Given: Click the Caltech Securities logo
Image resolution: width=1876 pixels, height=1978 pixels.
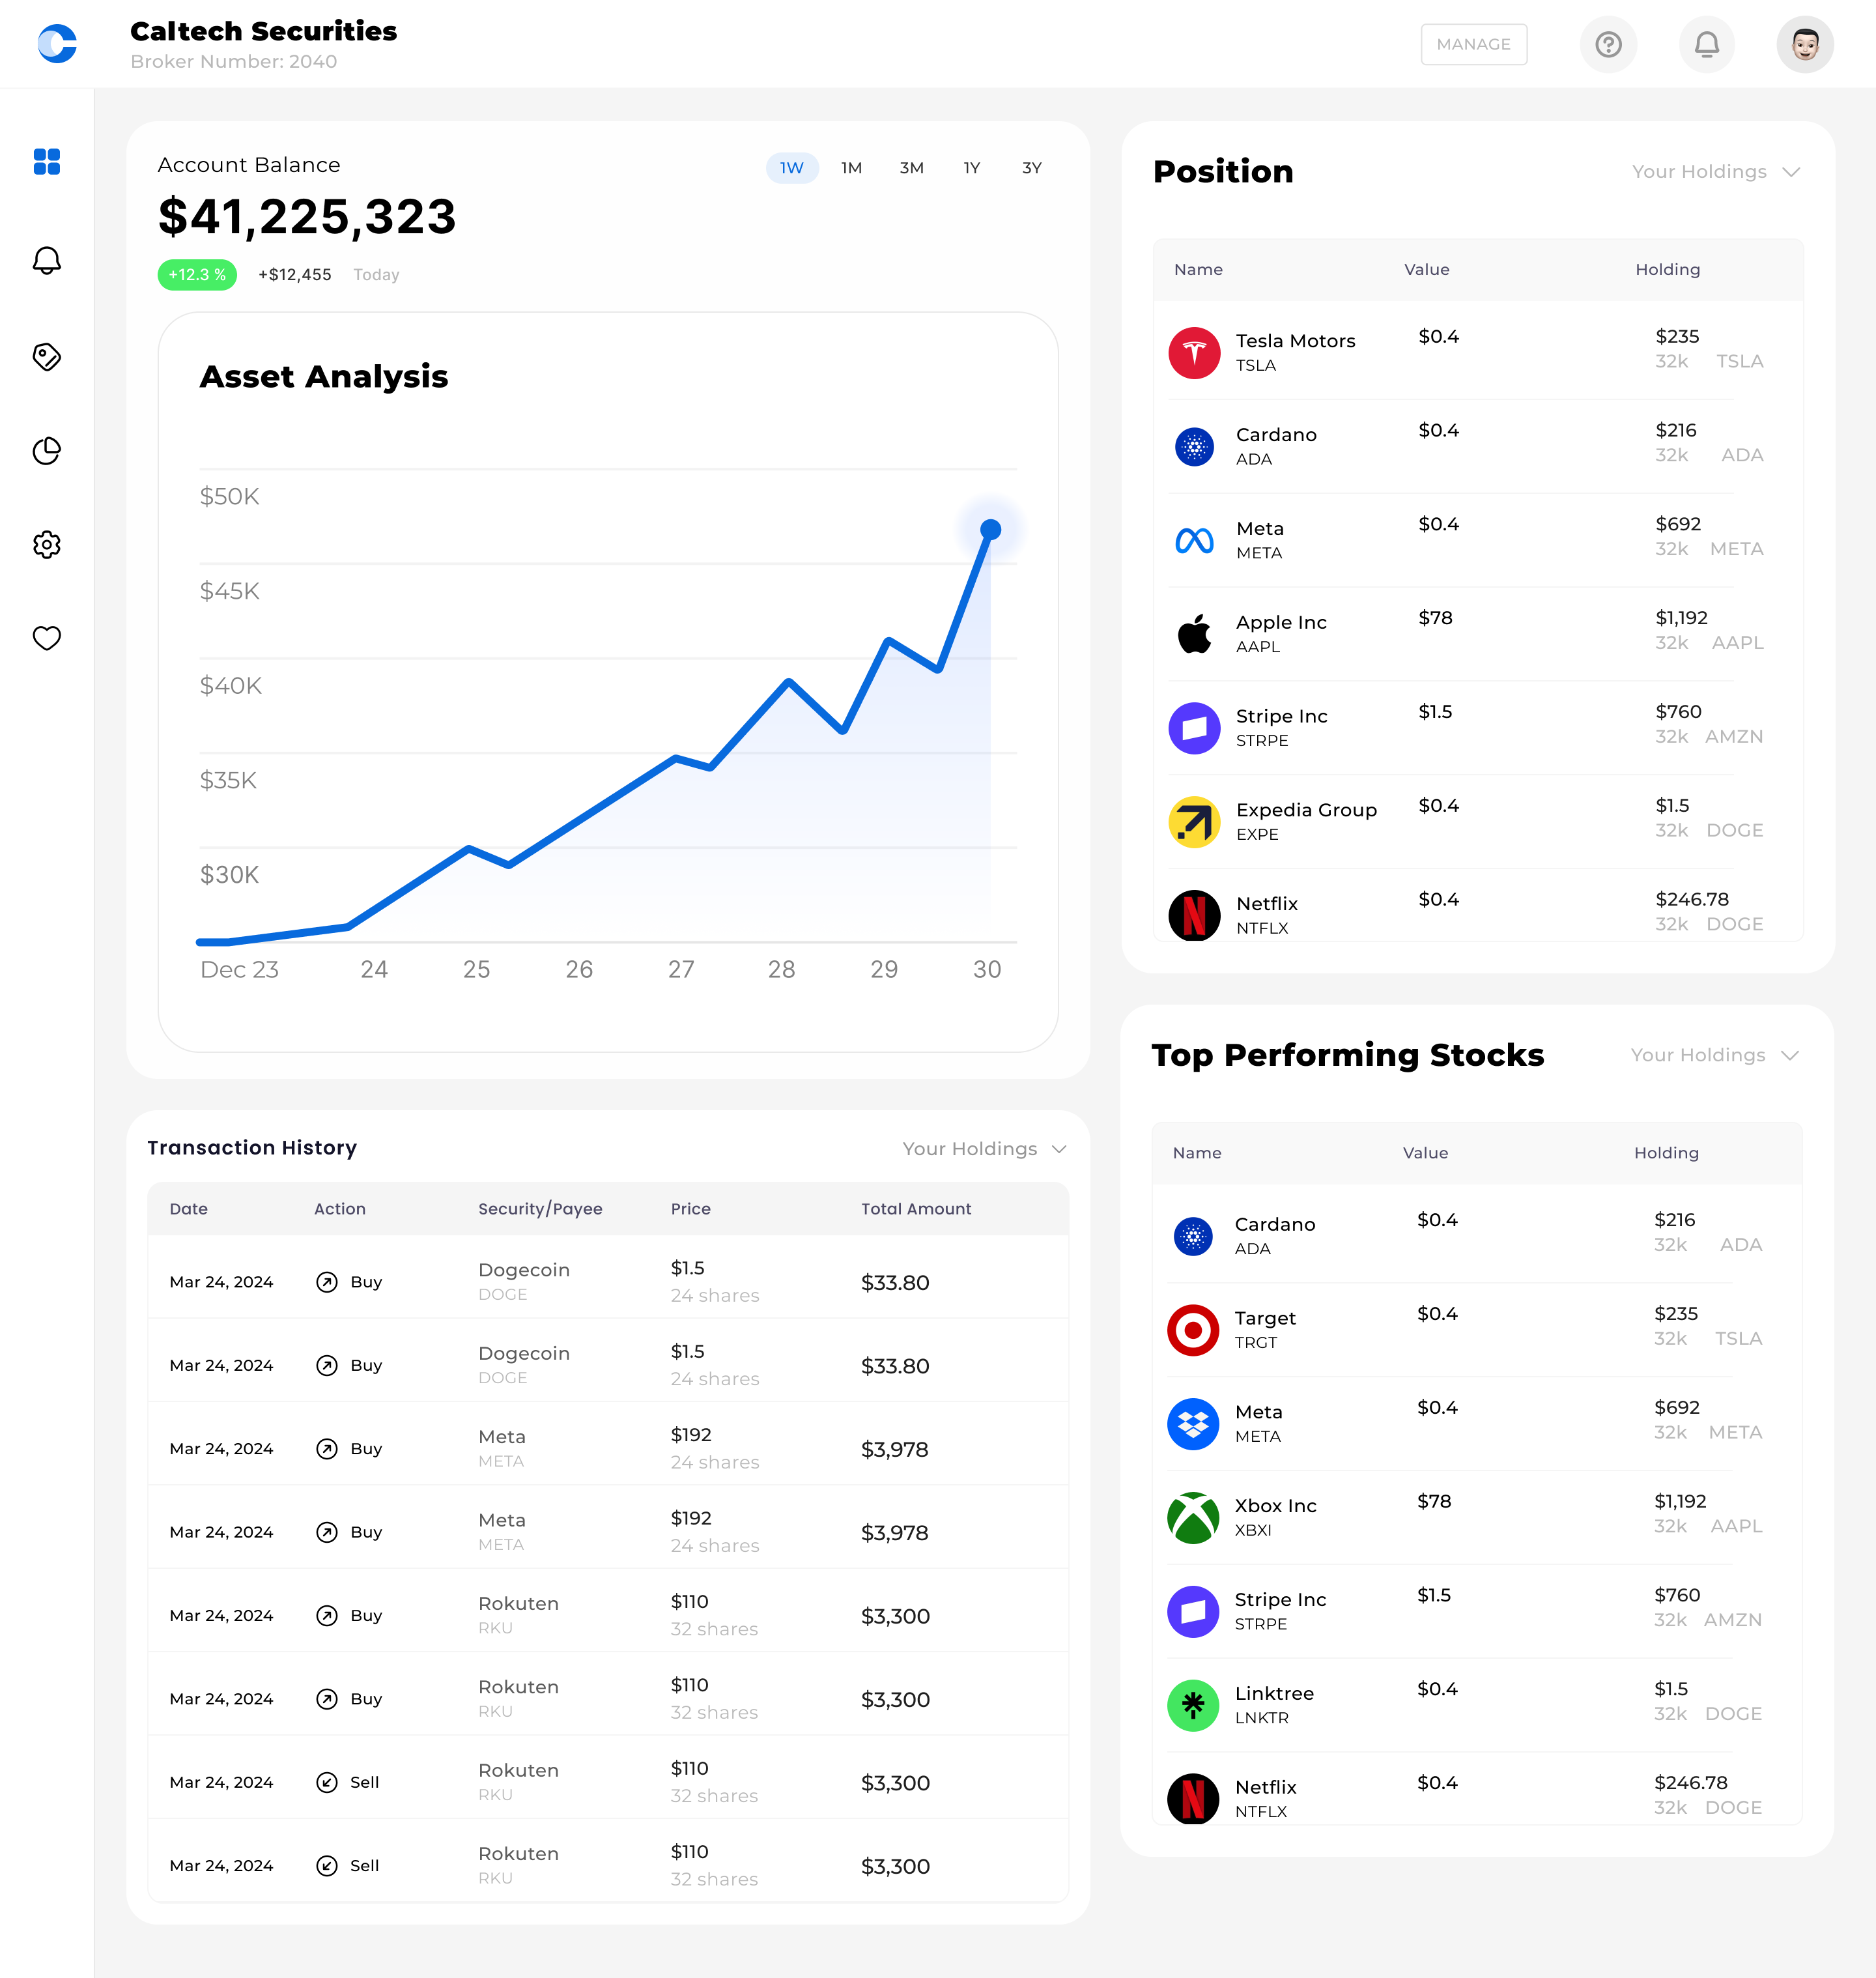Looking at the screenshot, I should [57, 44].
